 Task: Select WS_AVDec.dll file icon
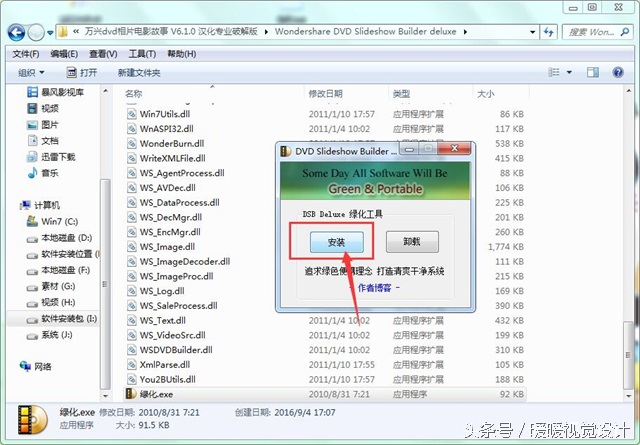[131, 188]
